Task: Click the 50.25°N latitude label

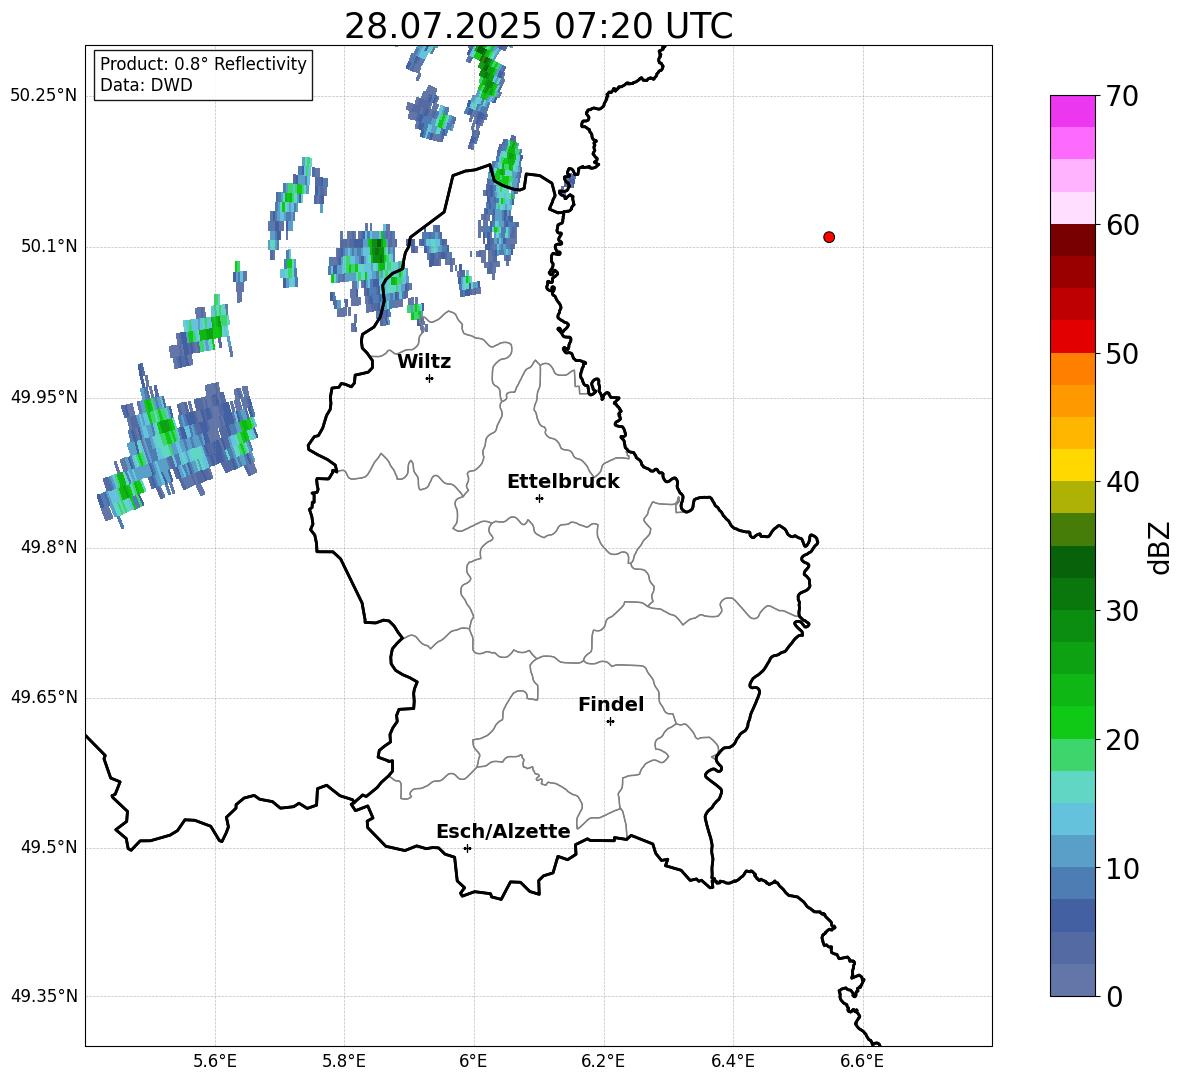Action: coord(44,96)
